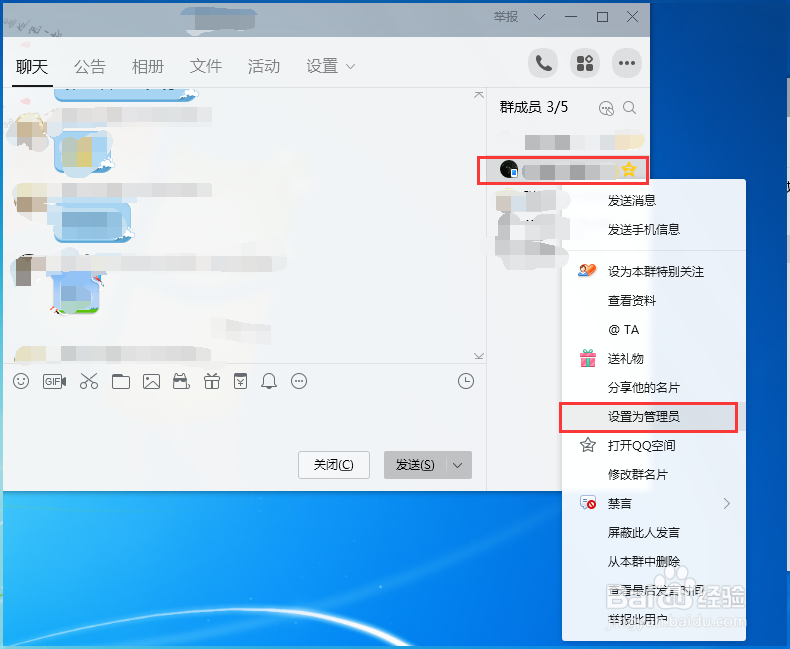Click the 关闭(C) button
The height and width of the screenshot is (649, 790).
(334, 465)
